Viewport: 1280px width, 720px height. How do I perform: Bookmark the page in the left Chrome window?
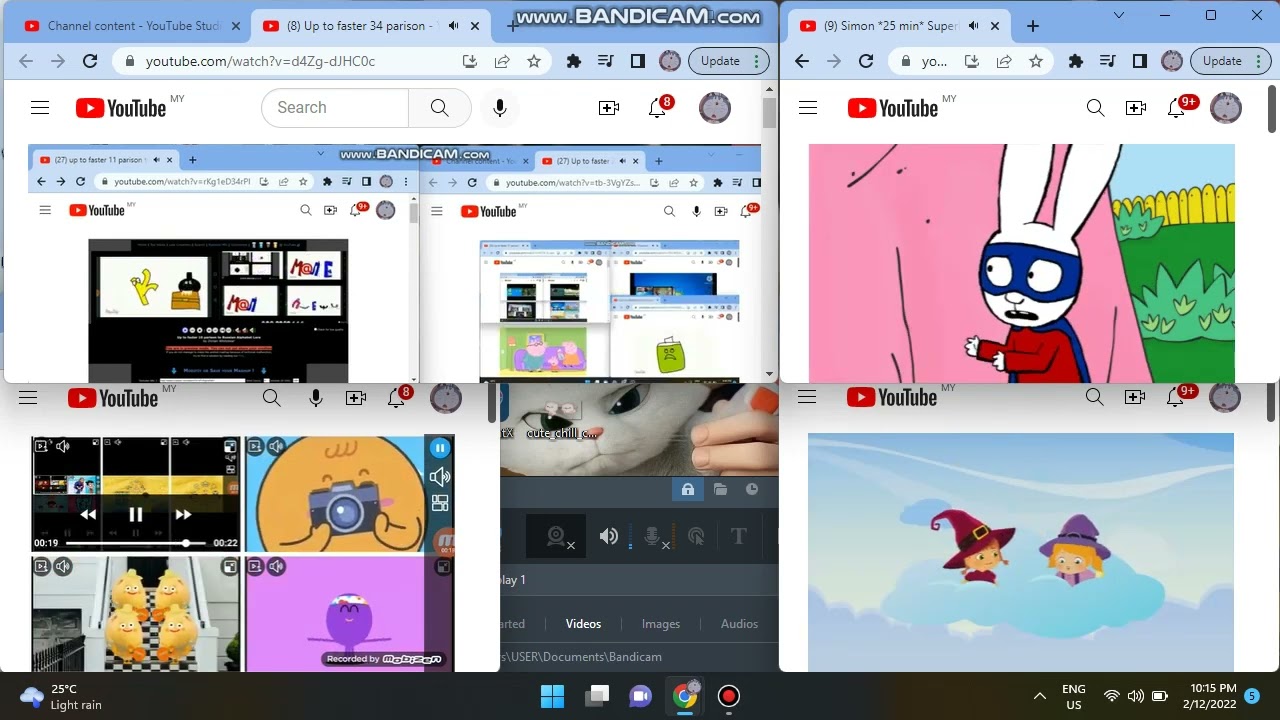pyautogui.click(x=534, y=61)
